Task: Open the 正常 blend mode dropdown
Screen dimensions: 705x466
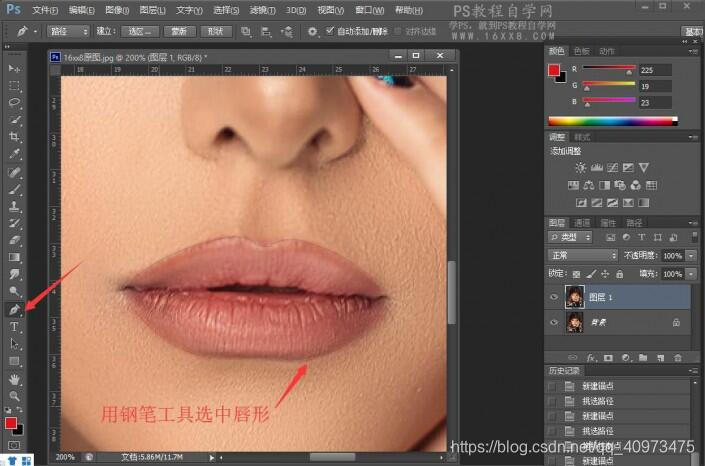Action: (x=583, y=255)
